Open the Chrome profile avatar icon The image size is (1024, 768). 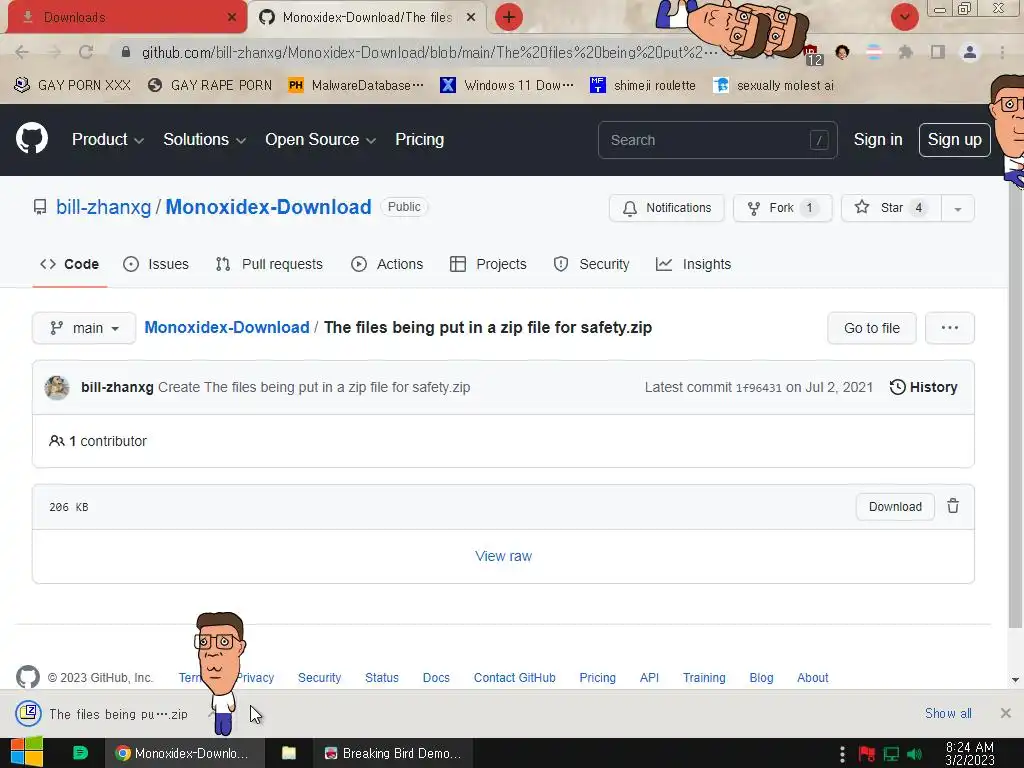[x=970, y=52]
